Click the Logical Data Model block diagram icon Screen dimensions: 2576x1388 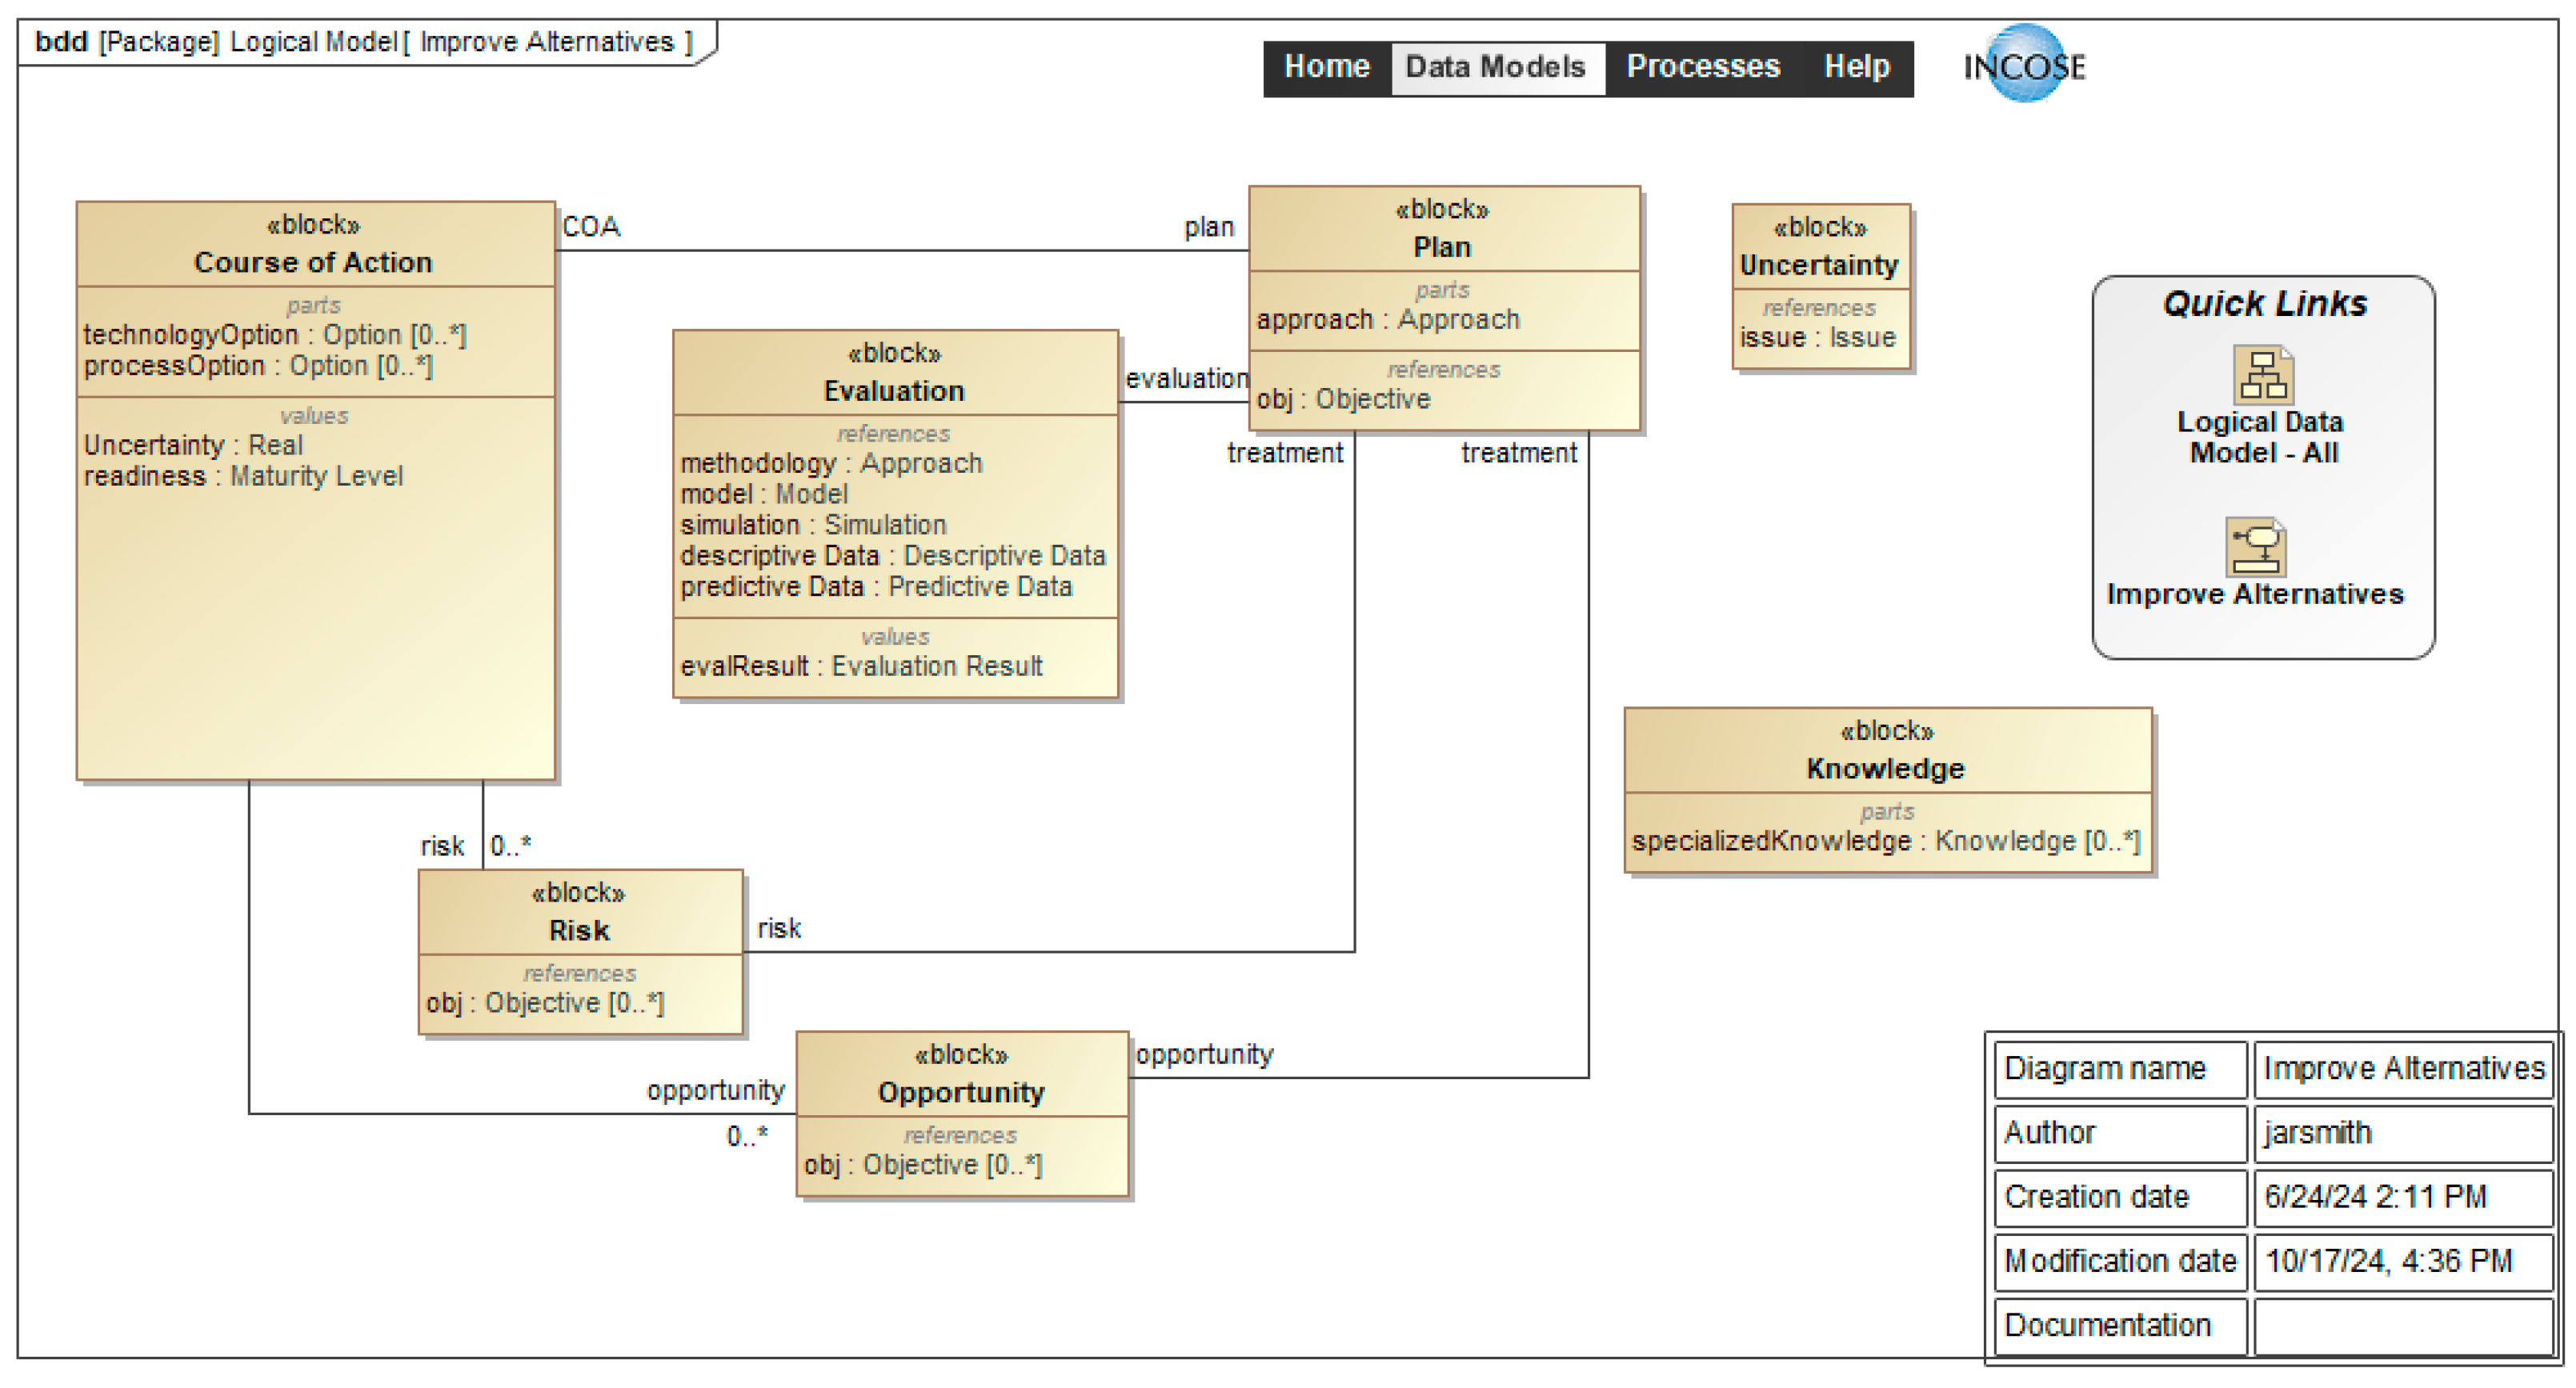(x=2263, y=375)
